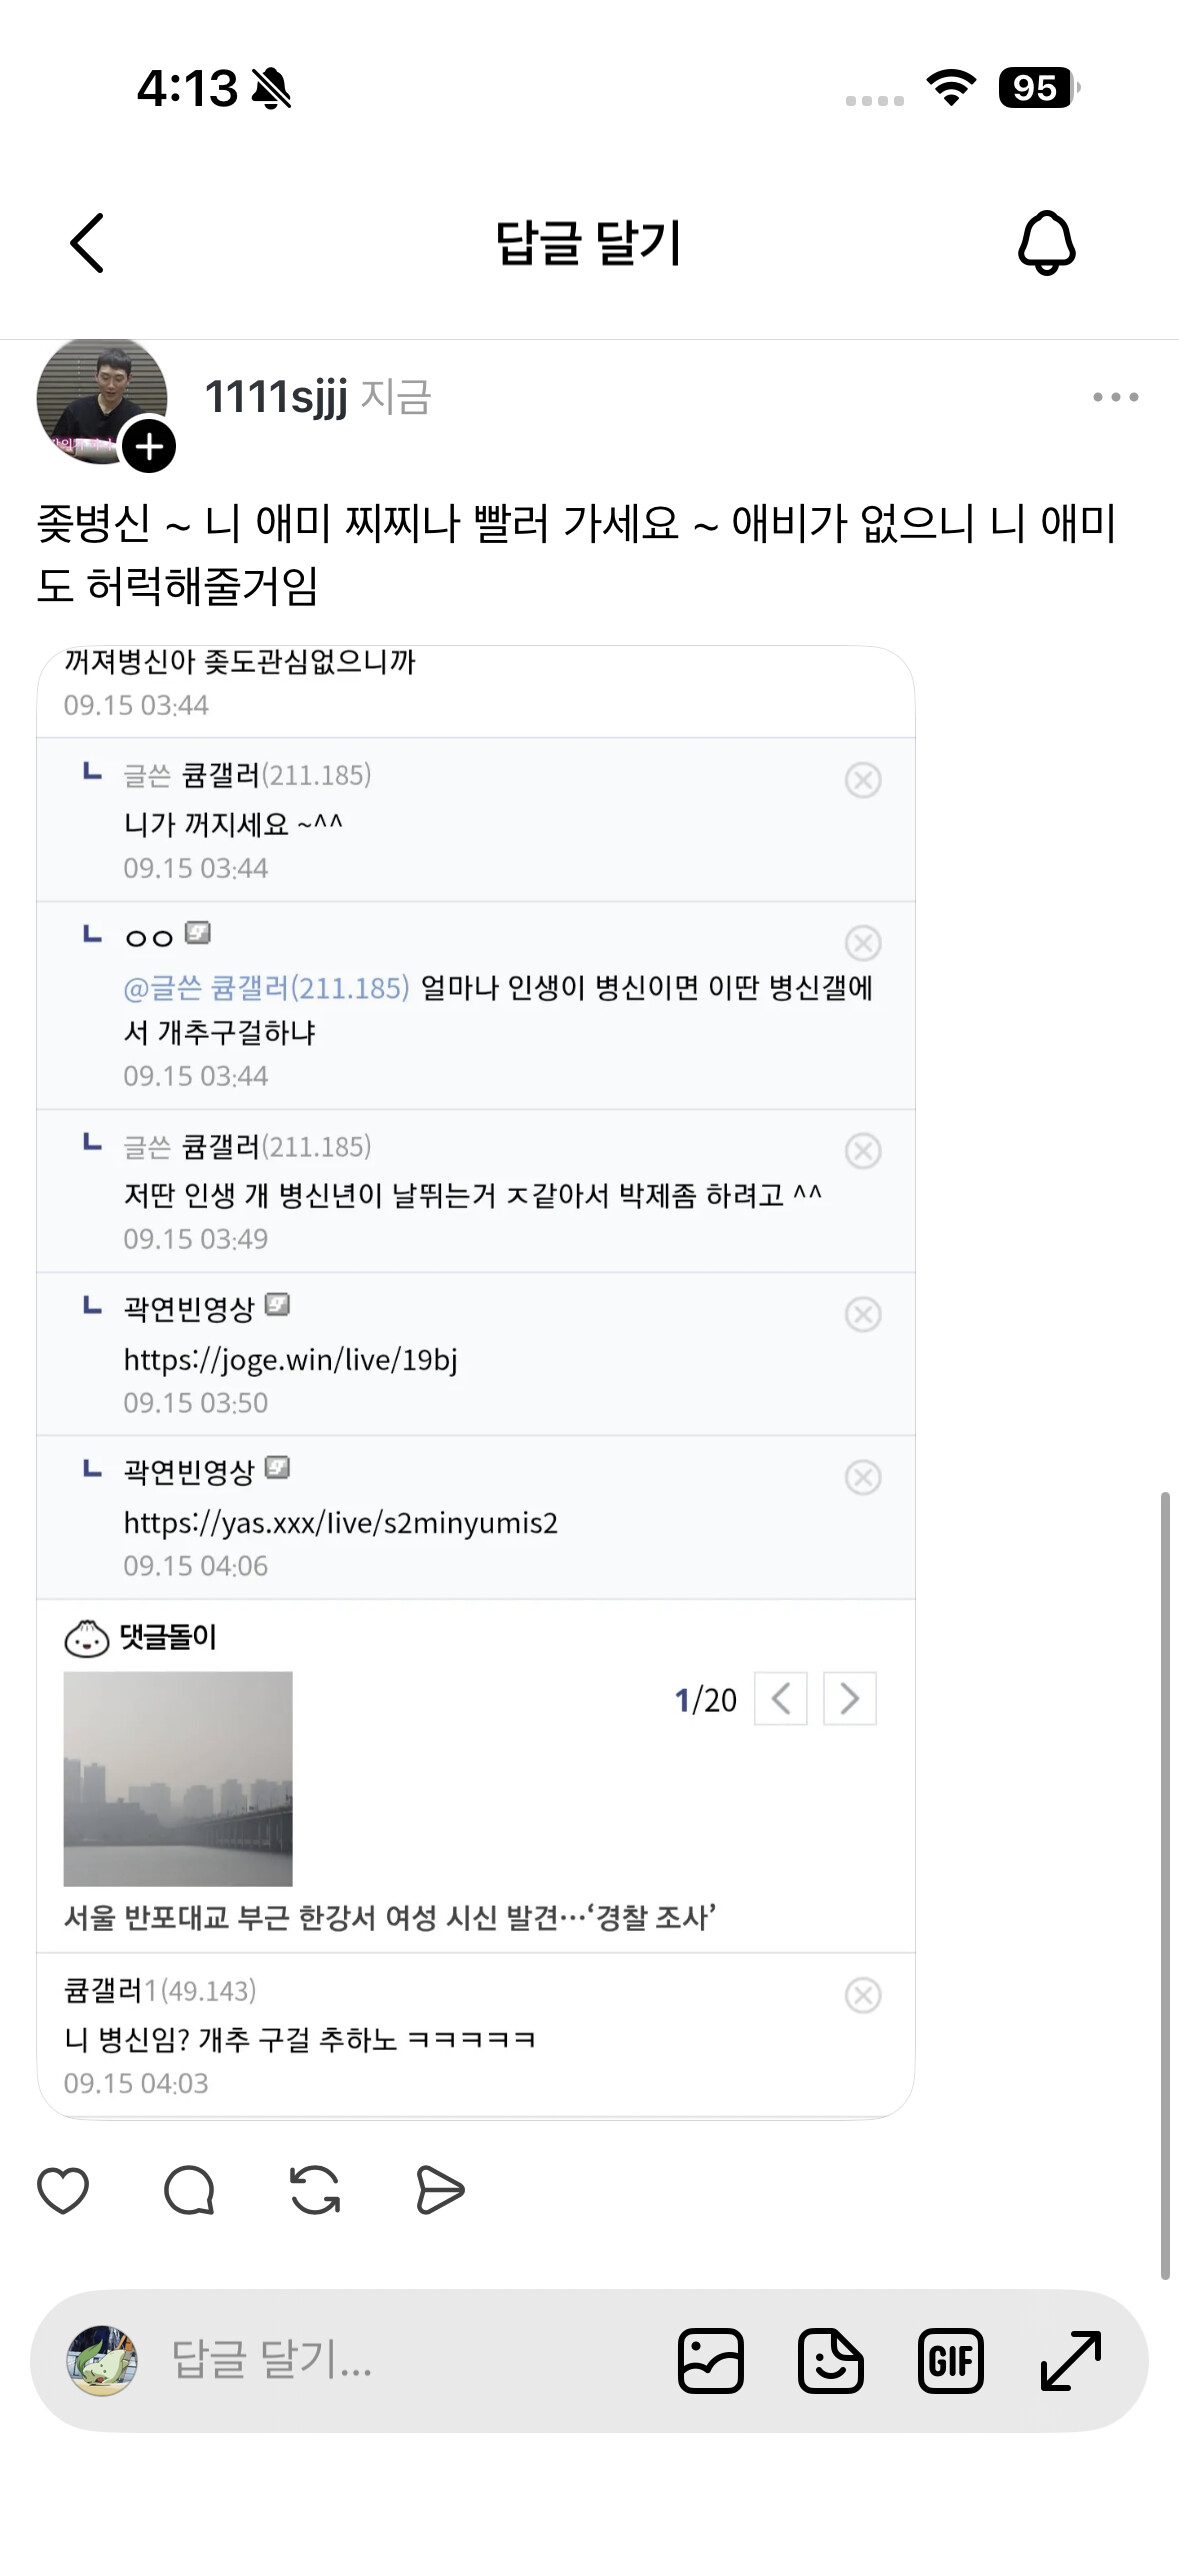Viewport: 1179px width, 2556px height.
Task: Open the 1111sjjj profile name
Action: pyautogui.click(x=276, y=397)
